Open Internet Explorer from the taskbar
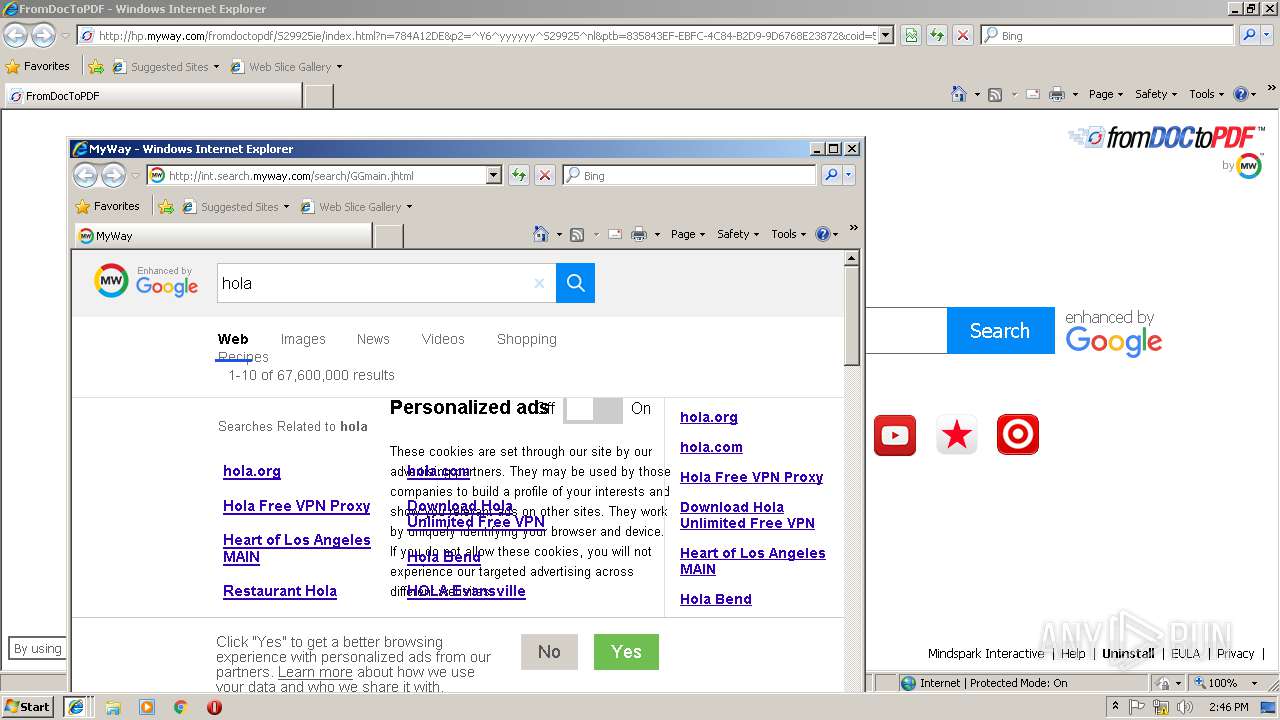This screenshot has height=720, width=1280. coord(75,707)
